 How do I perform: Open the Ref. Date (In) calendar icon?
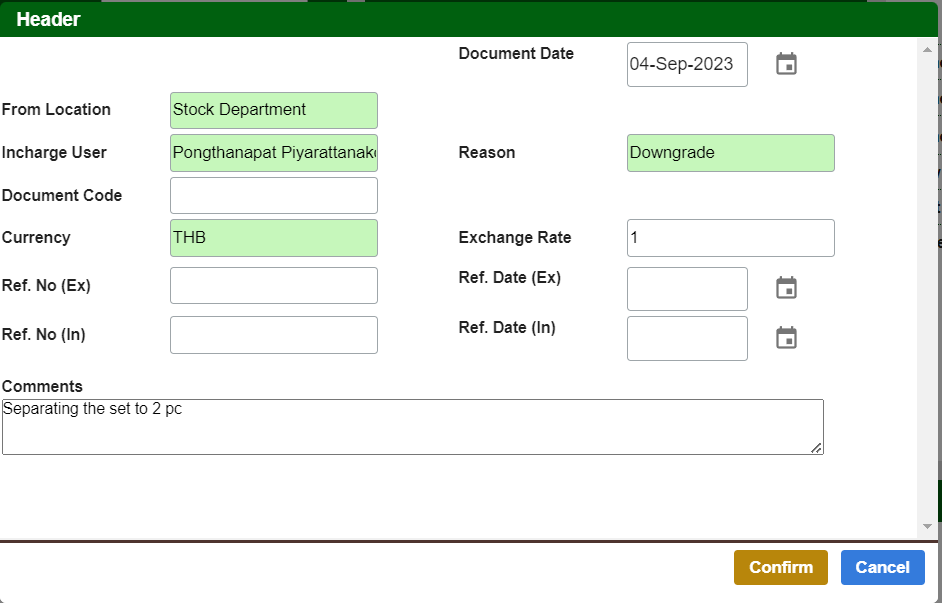click(787, 338)
